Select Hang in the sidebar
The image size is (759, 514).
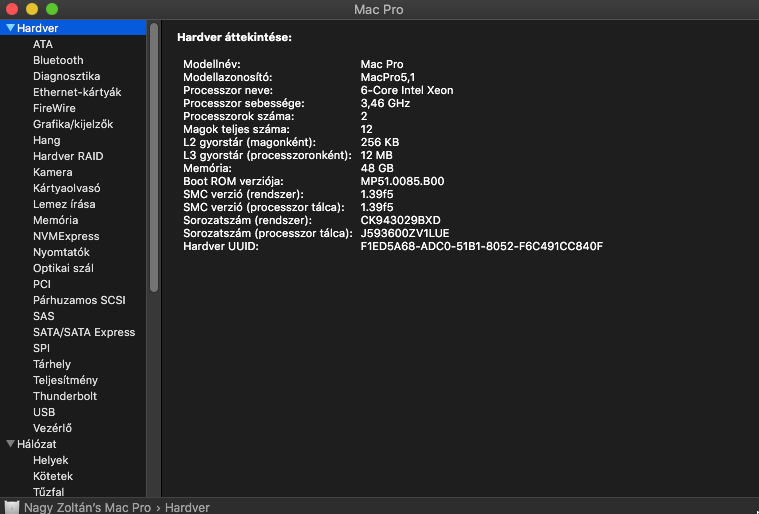(x=46, y=140)
